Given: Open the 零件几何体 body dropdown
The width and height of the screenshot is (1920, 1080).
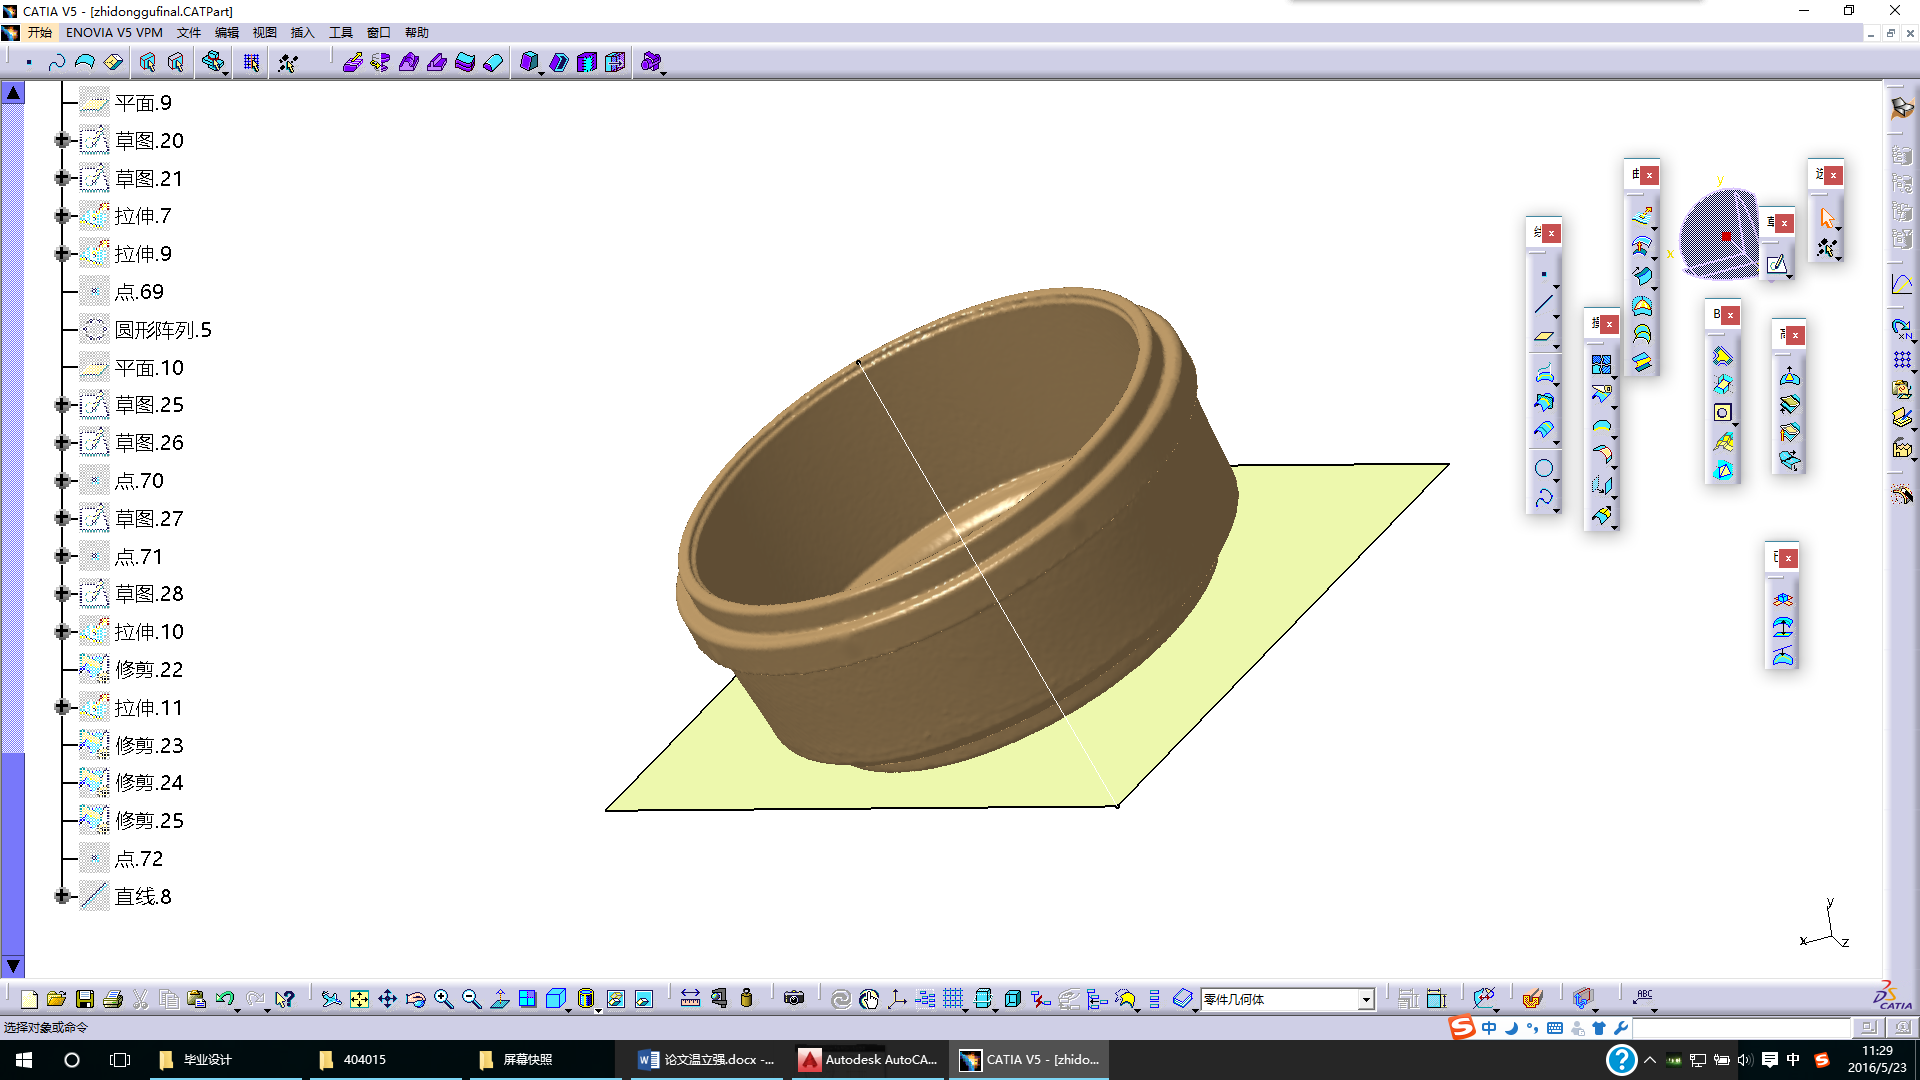Looking at the screenshot, I should coord(1366,999).
